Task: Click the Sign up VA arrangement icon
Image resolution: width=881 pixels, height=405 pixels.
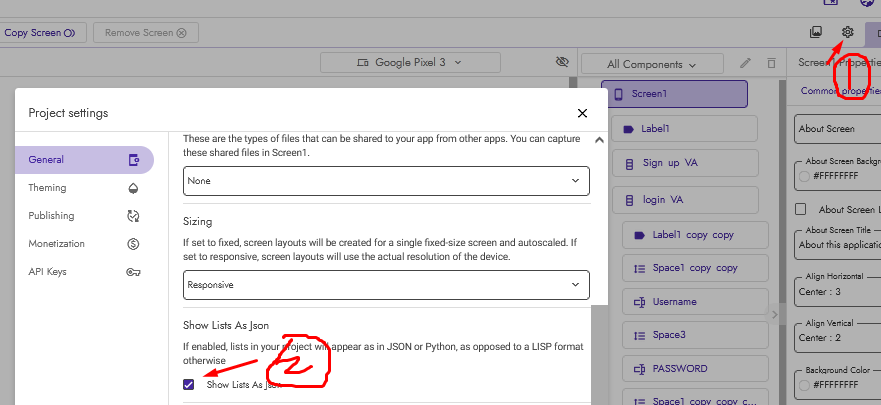Action: point(629,163)
